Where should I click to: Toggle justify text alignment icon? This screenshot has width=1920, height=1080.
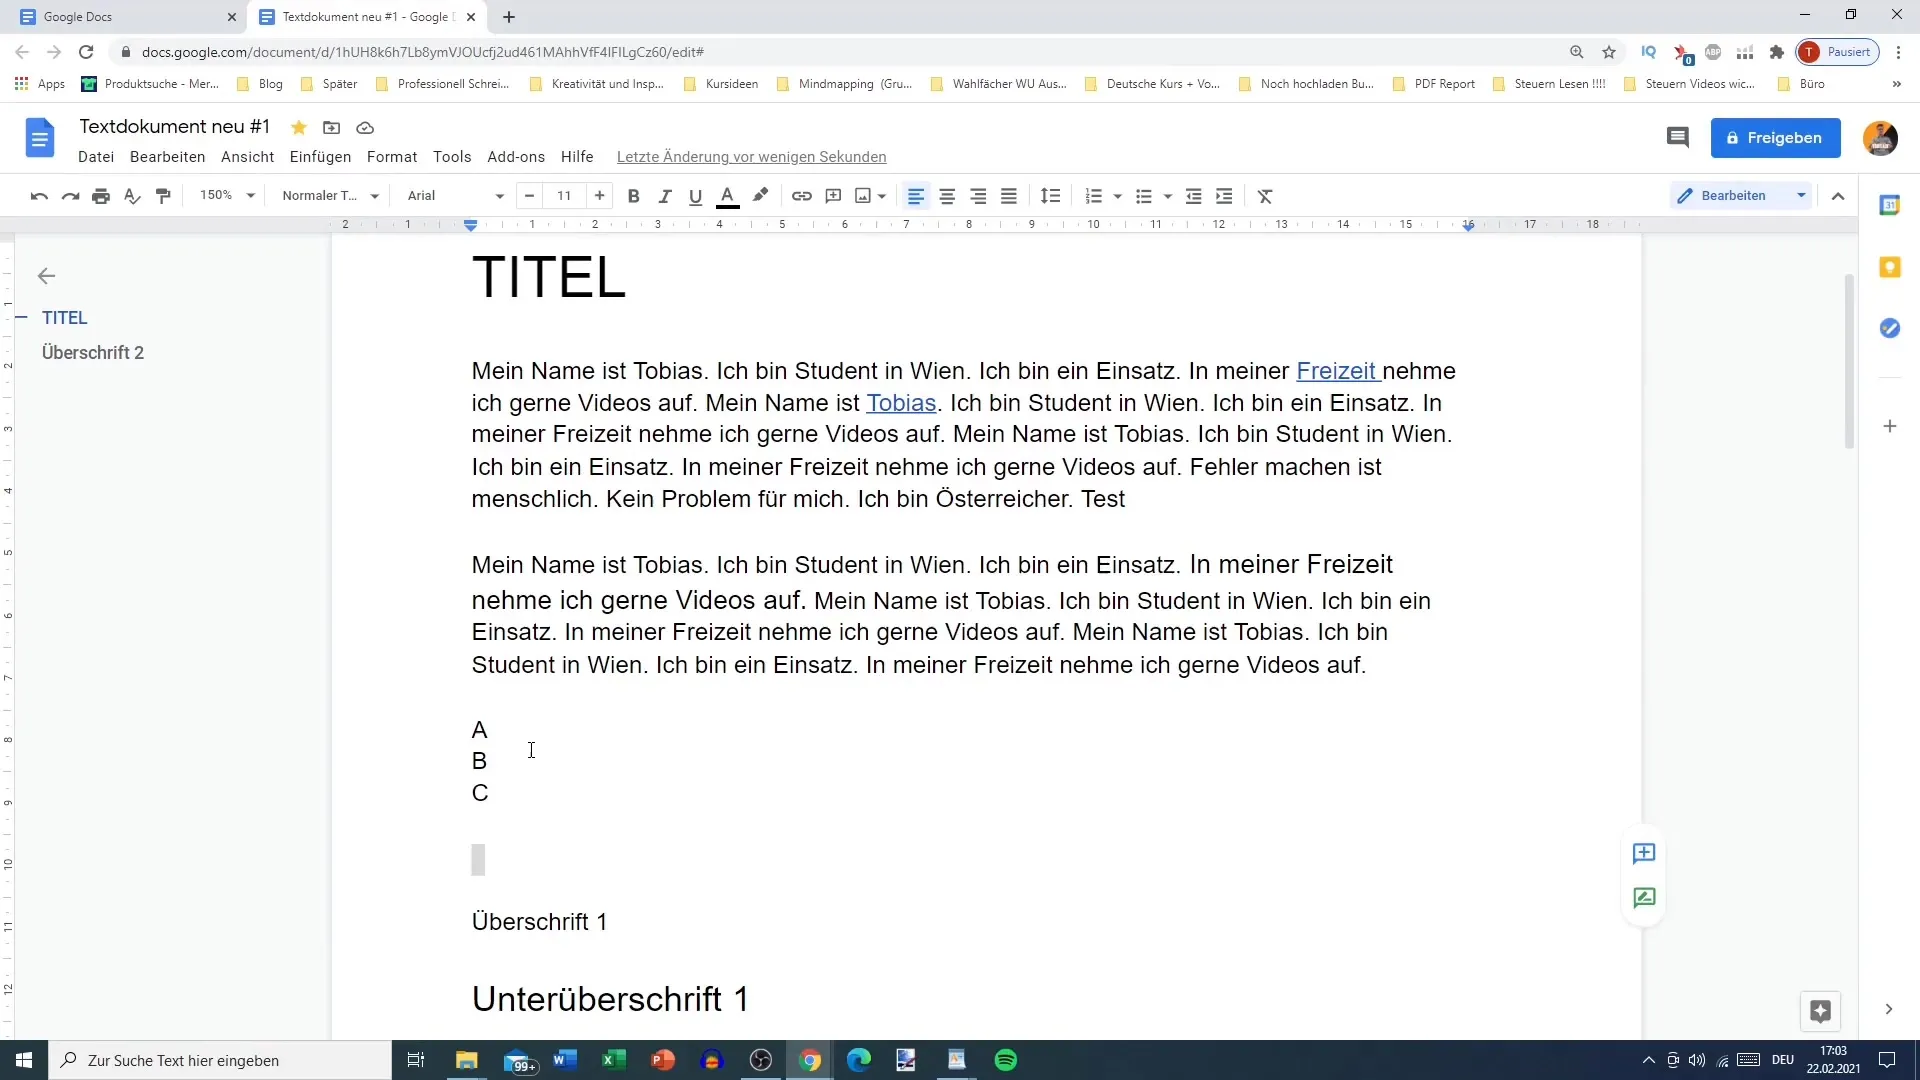point(1010,195)
